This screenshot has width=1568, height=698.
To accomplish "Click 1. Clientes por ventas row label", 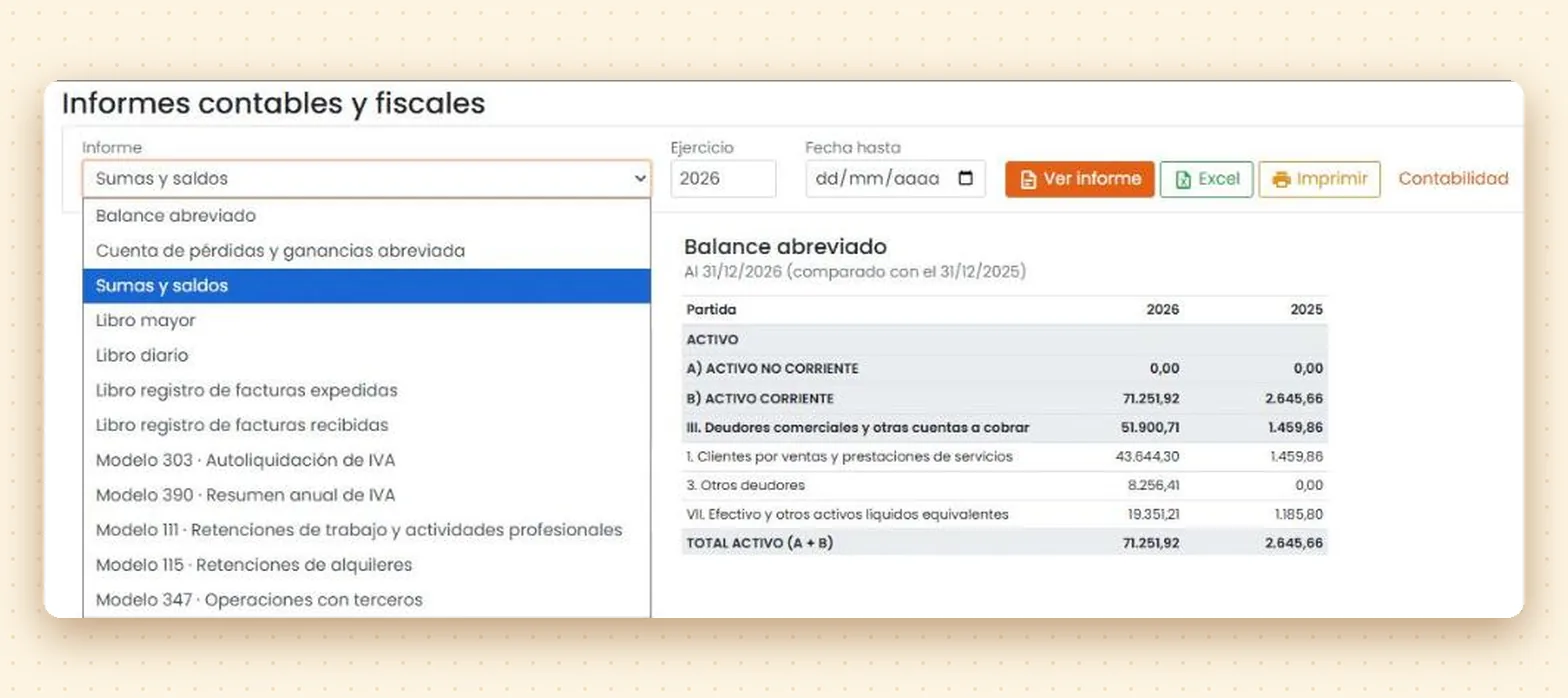I will [849, 456].
